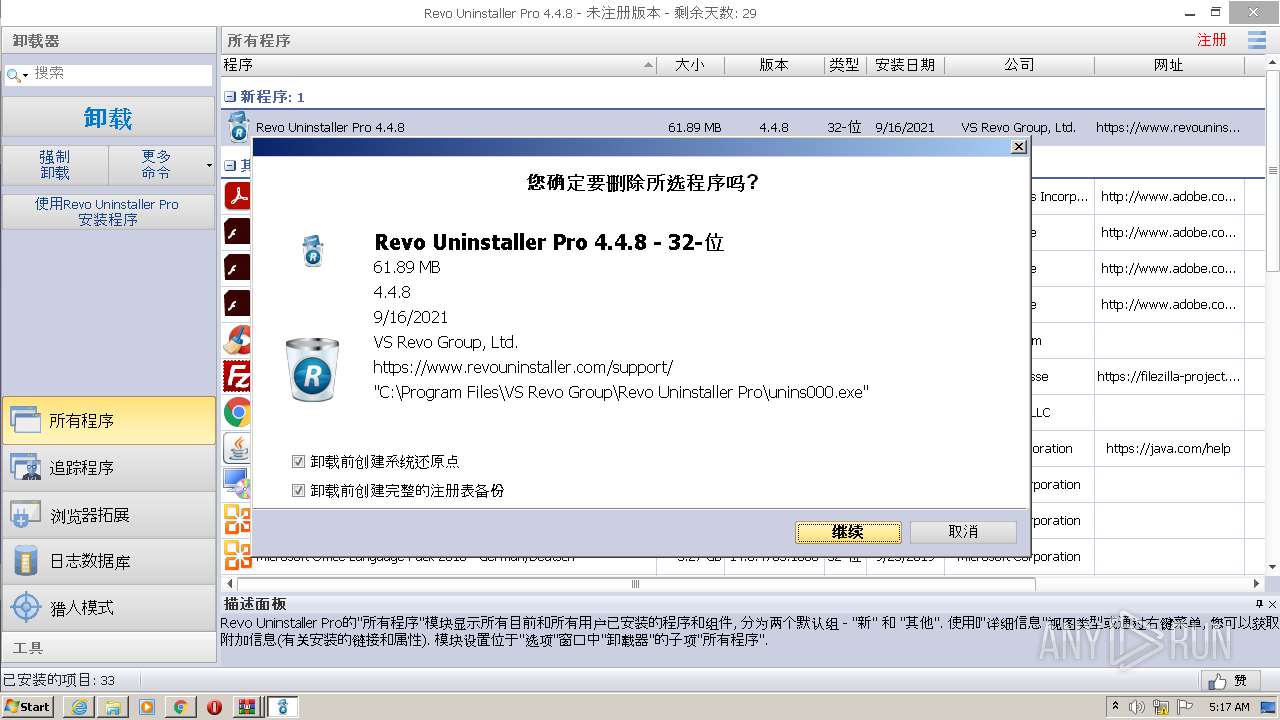
Task: Sort by the 安装日期 column header
Action: point(905,65)
